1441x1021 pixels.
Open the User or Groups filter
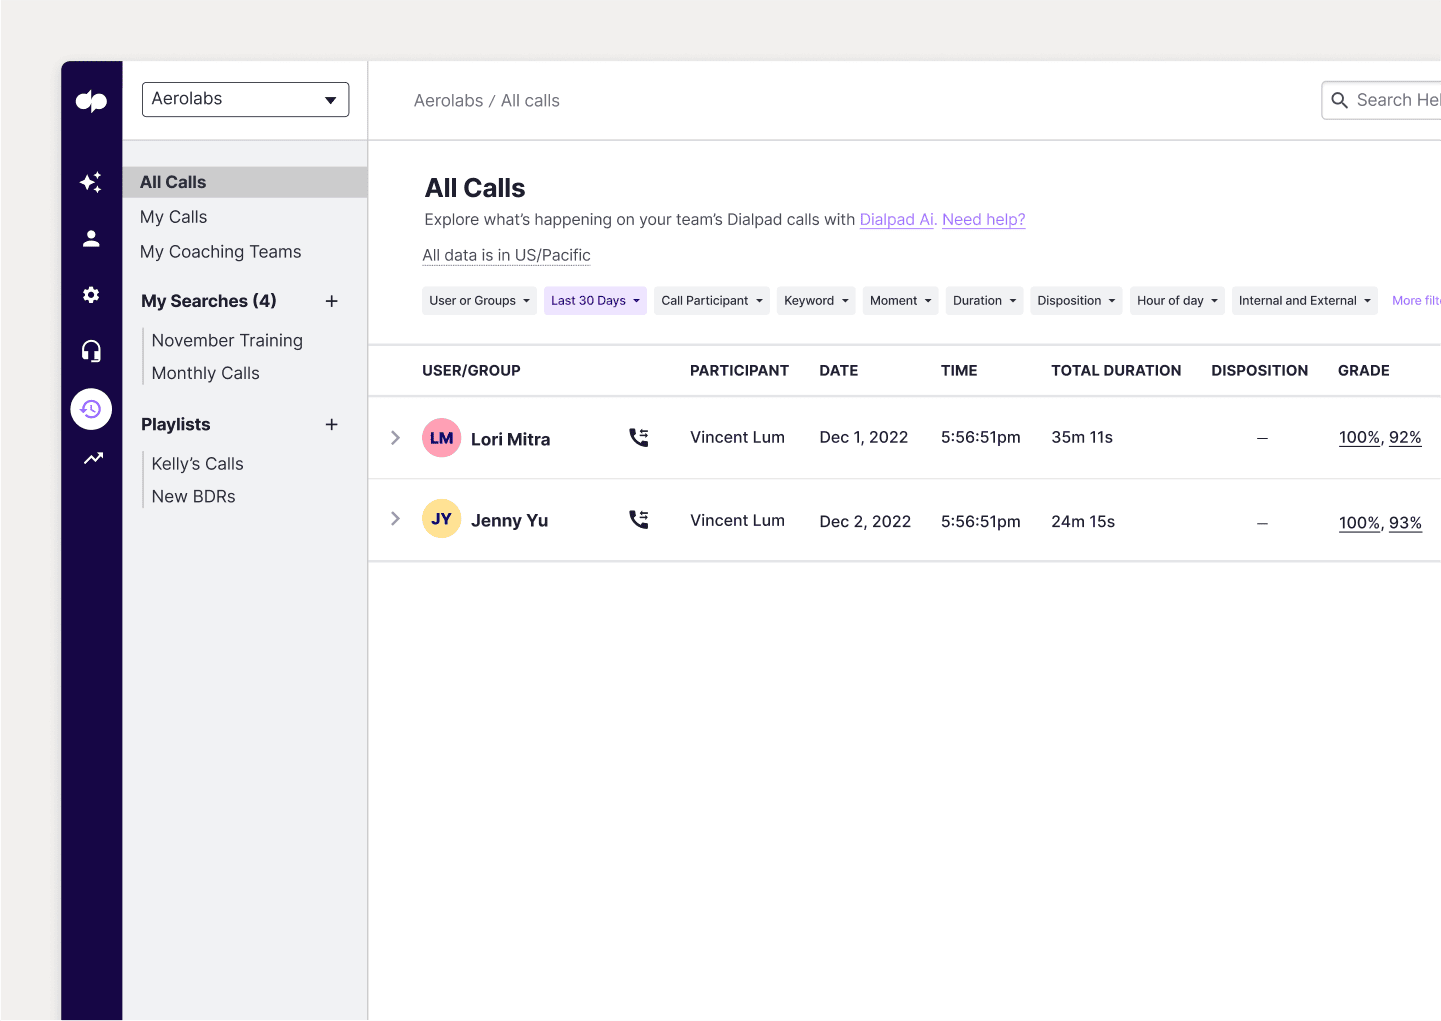tap(479, 300)
